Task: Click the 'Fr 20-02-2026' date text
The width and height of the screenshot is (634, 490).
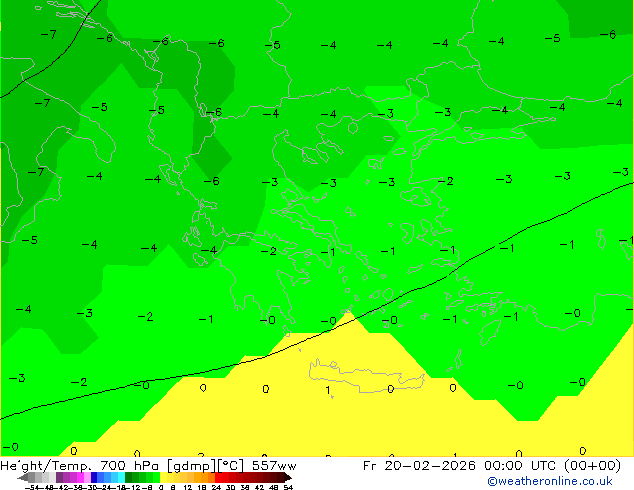Action: click(x=419, y=466)
